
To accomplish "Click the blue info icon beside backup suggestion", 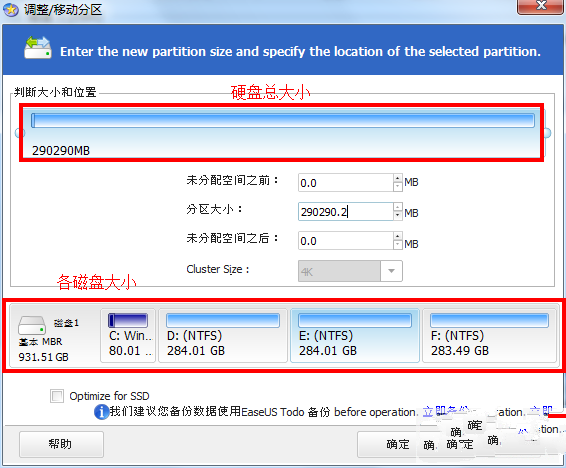I will (101, 412).
